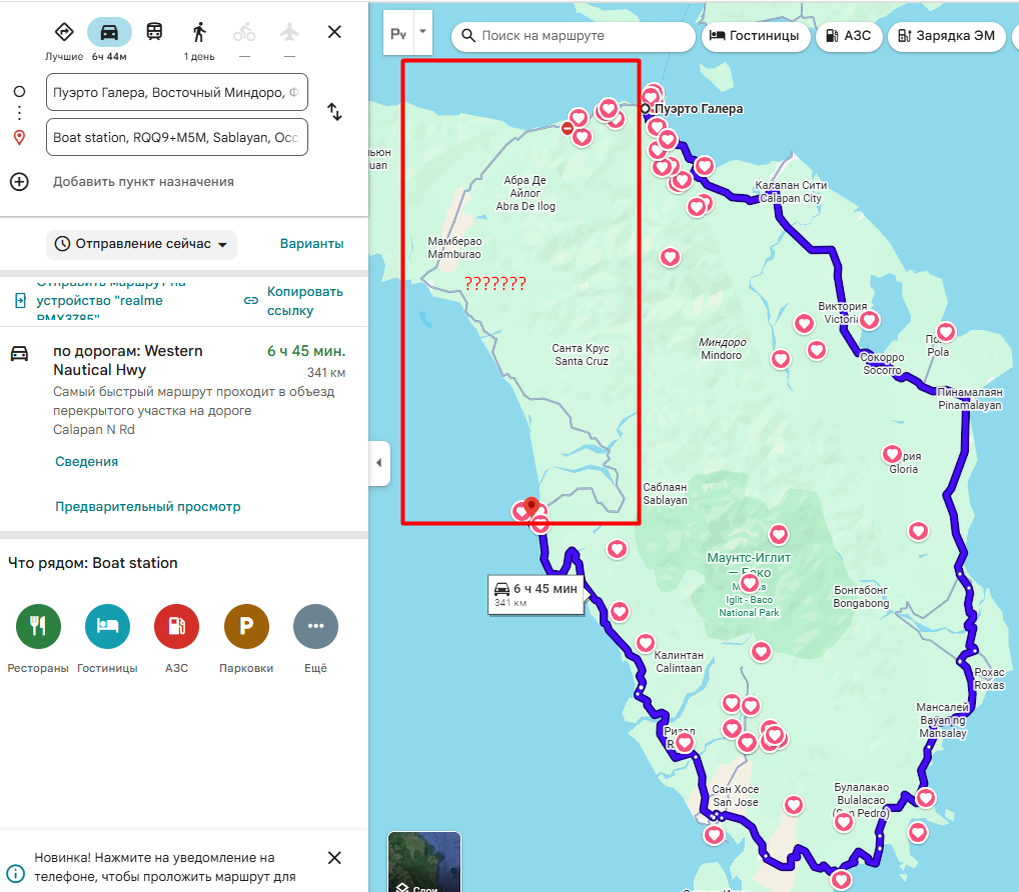
Task: Click the Санта Крус Santa Cruz label
Action: coord(581,355)
